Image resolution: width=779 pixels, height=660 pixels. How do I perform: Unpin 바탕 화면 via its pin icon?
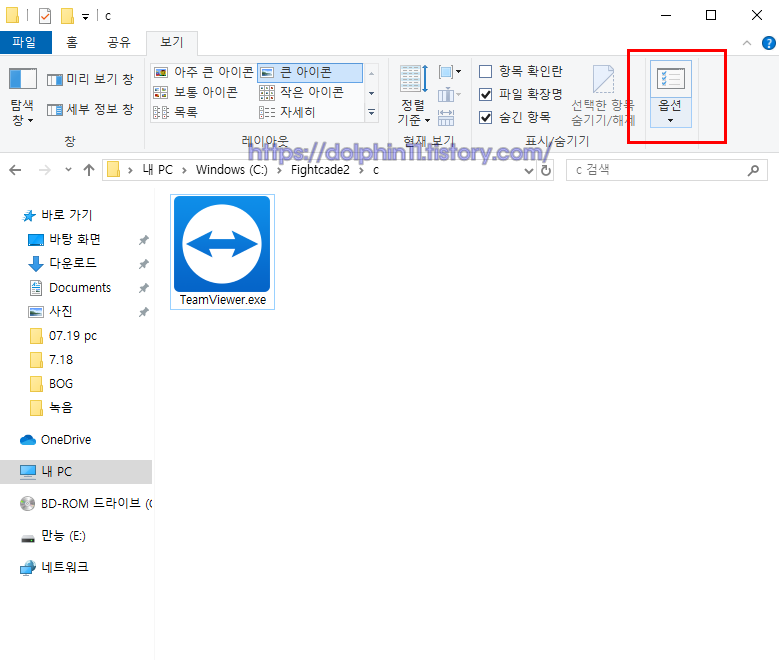click(144, 241)
